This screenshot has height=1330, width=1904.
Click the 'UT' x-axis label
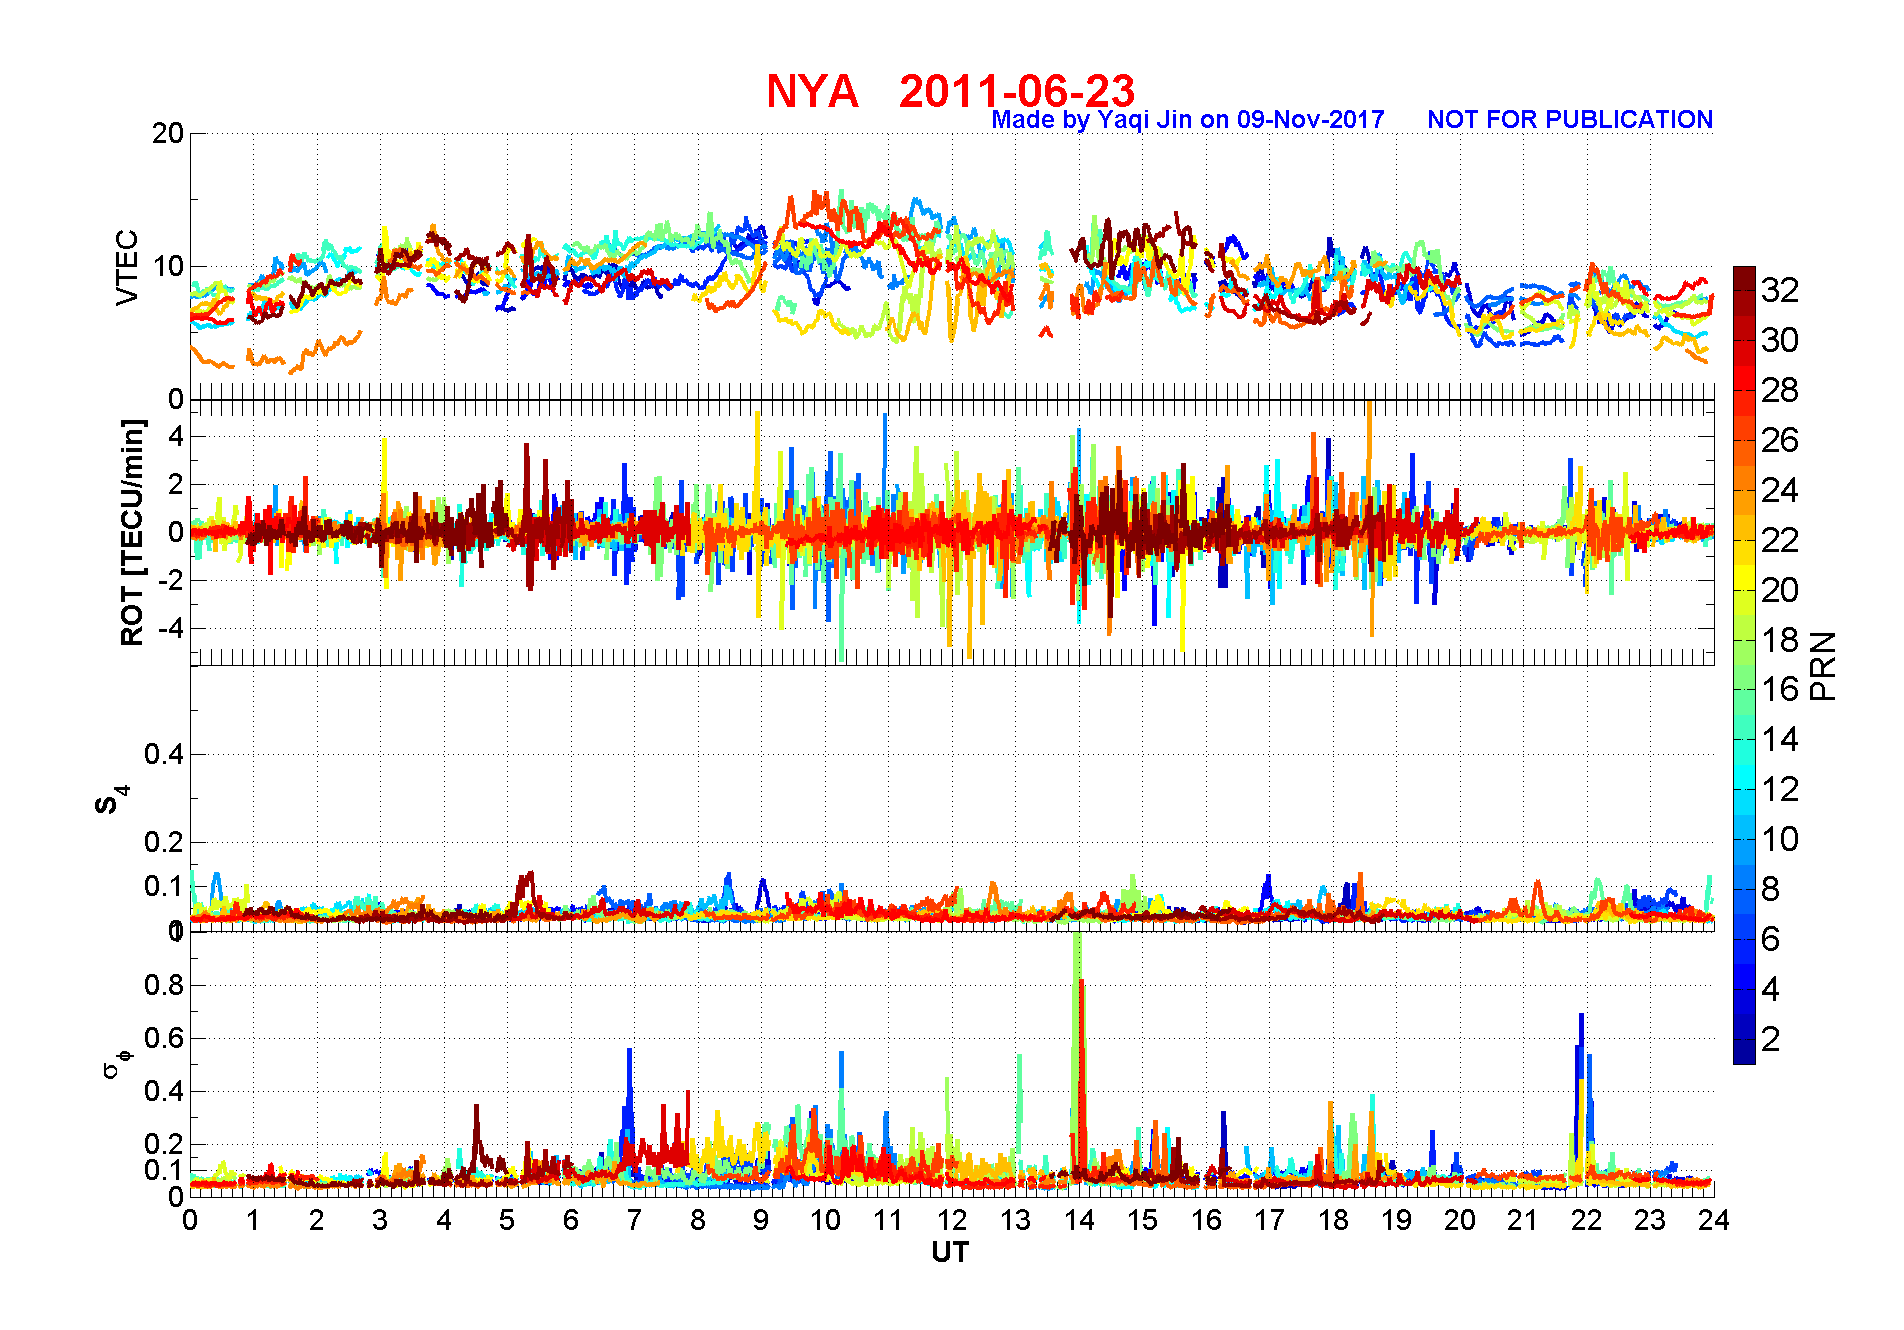point(950,1252)
